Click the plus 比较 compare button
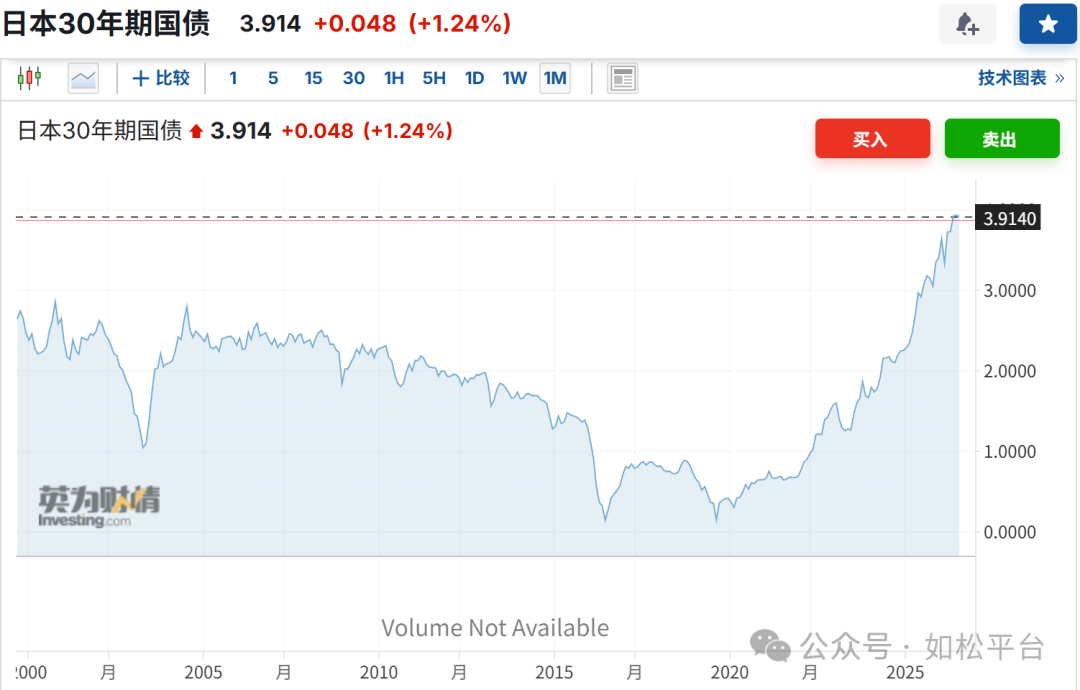This screenshot has height=690, width=1080. pyautogui.click(x=161, y=78)
